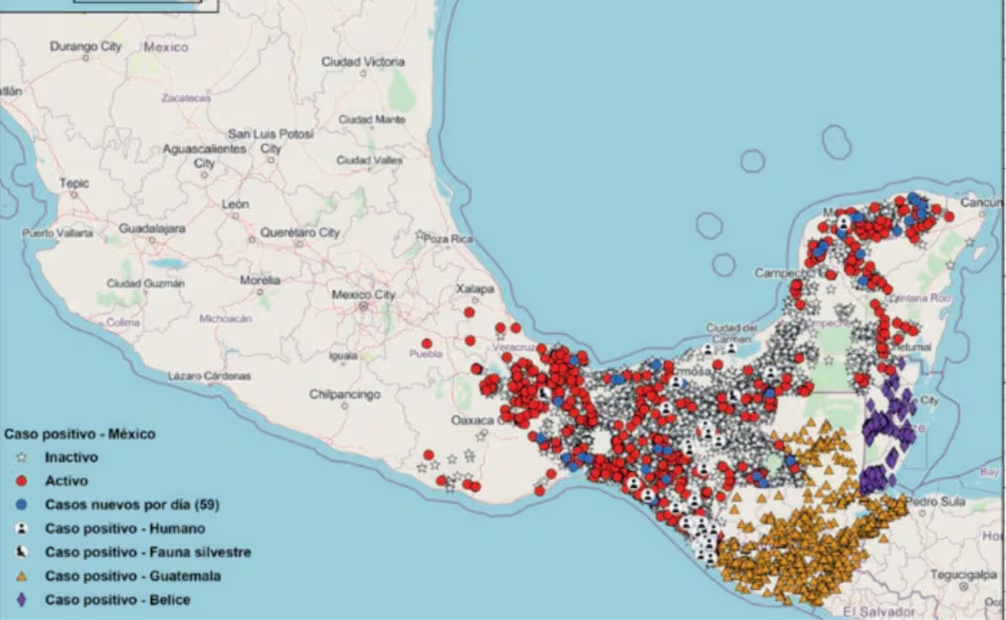Viewport: 1006px width, 620px height.
Task: Select the red Activo legend marker
Action: pyautogui.click(x=22, y=481)
